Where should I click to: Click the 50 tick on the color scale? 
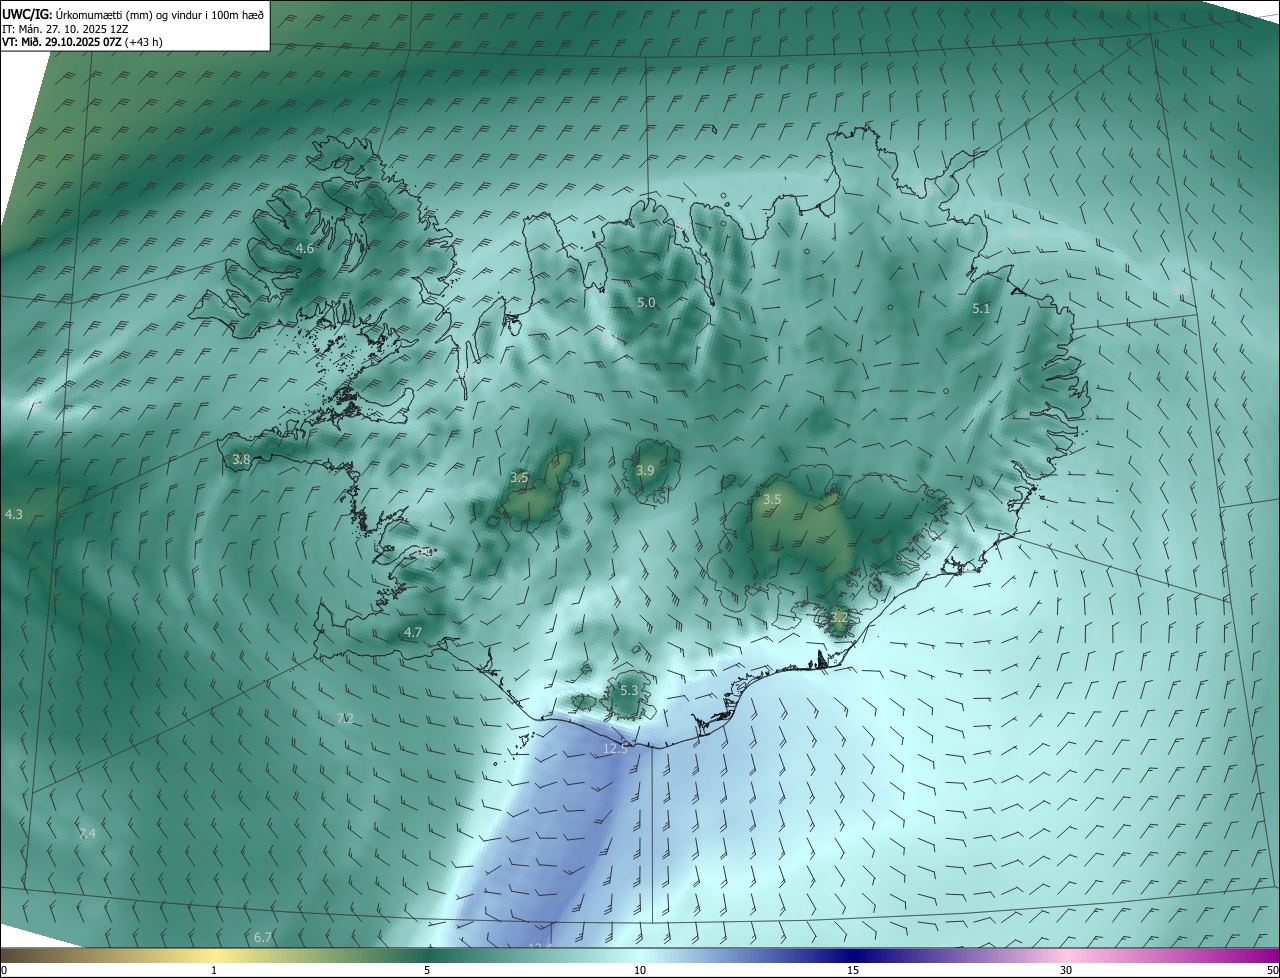click(1272, 970)
